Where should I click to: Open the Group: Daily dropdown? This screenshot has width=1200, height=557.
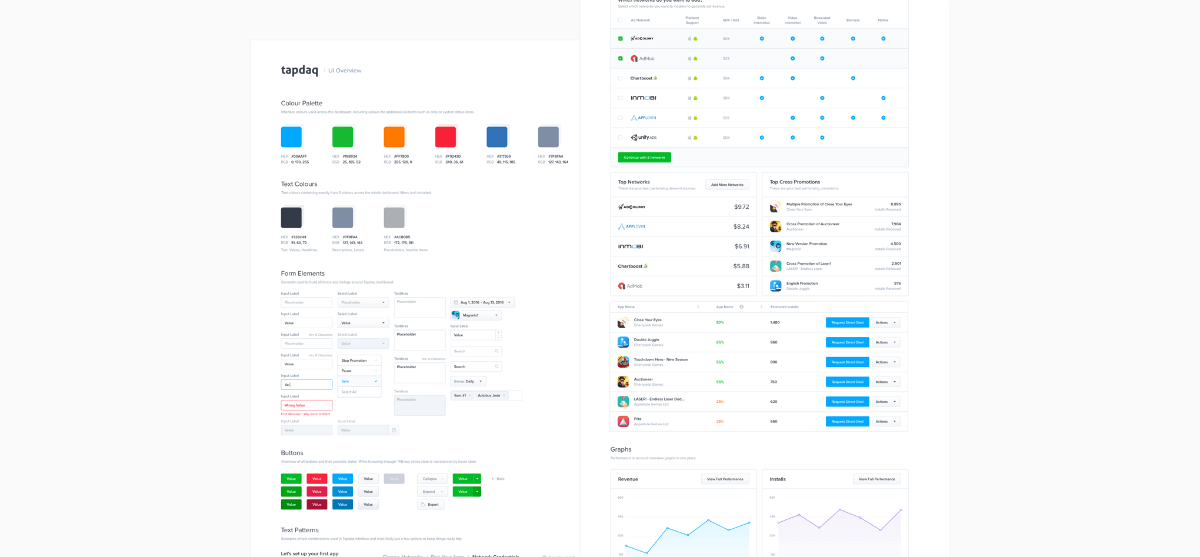coord(469,381)
